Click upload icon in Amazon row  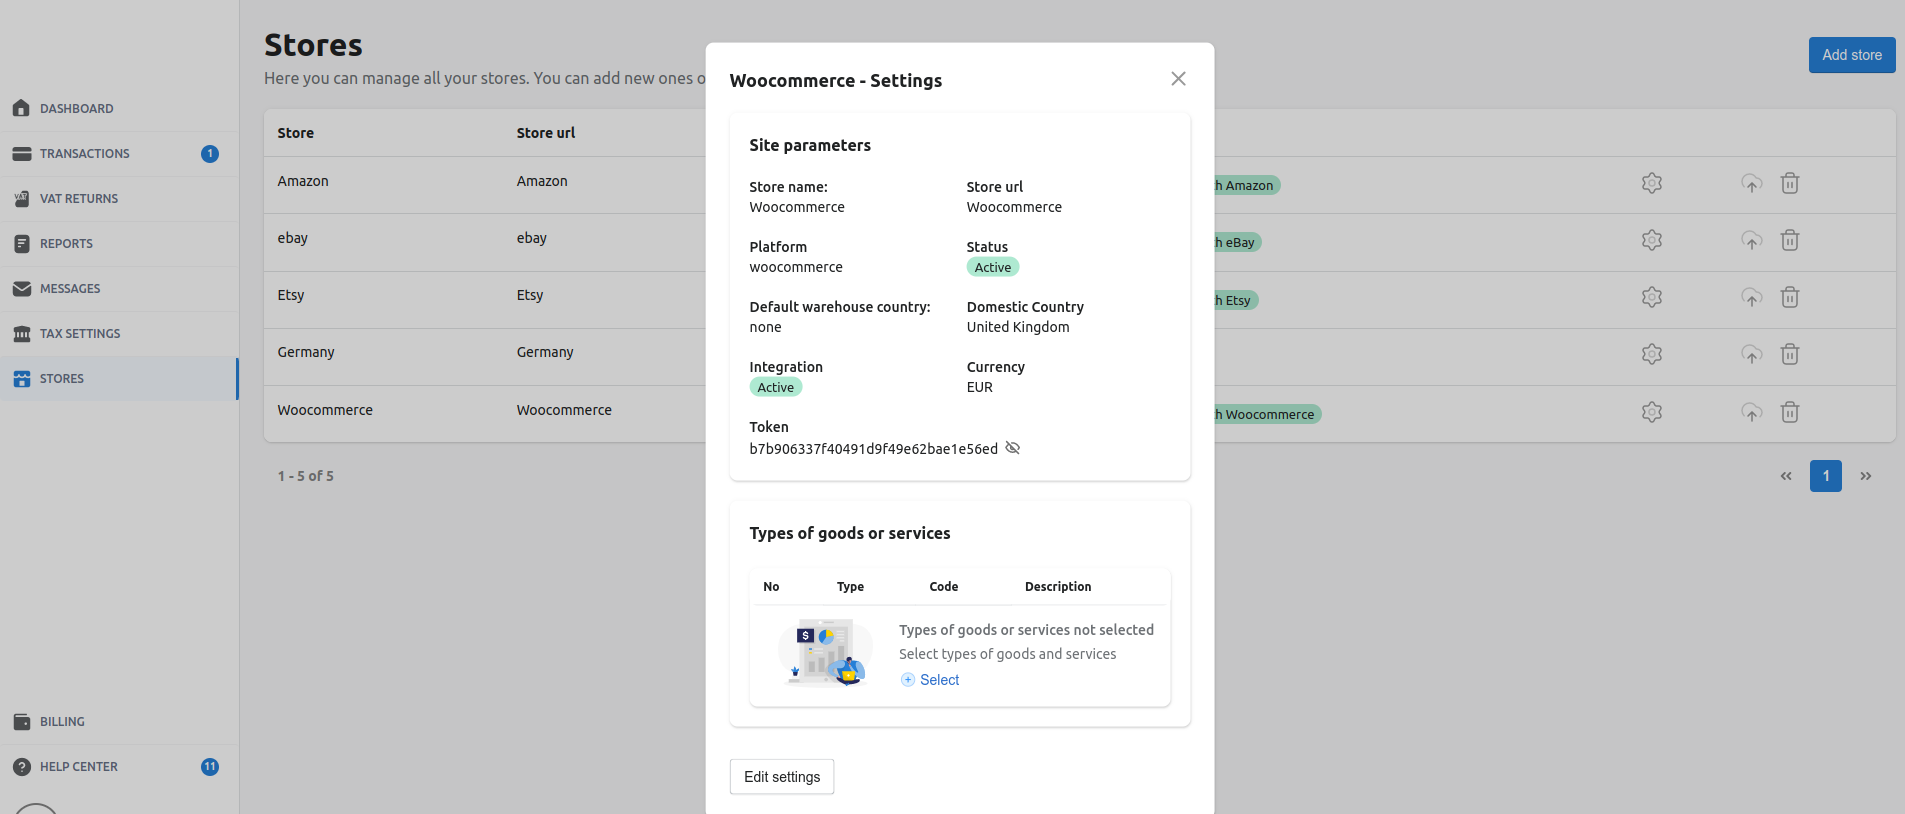(1751, 183)
